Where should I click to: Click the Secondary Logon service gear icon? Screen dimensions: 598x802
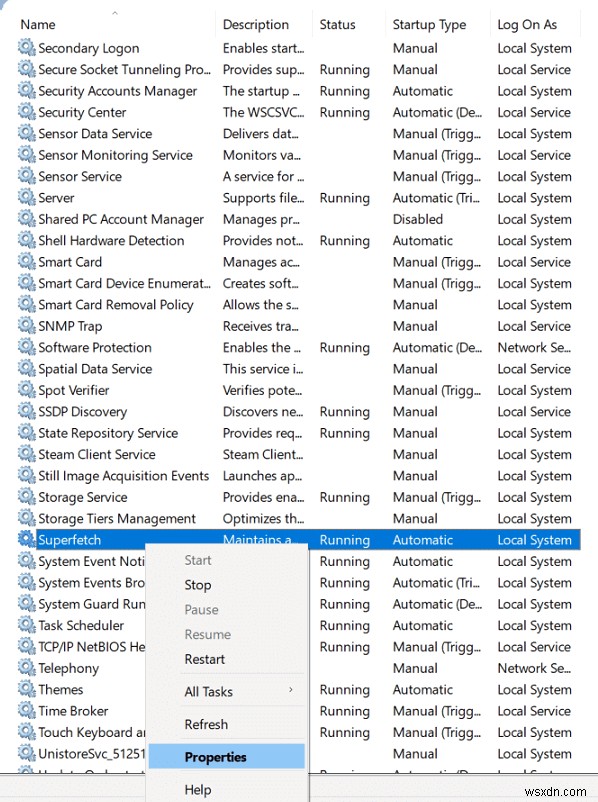[27, 48]
